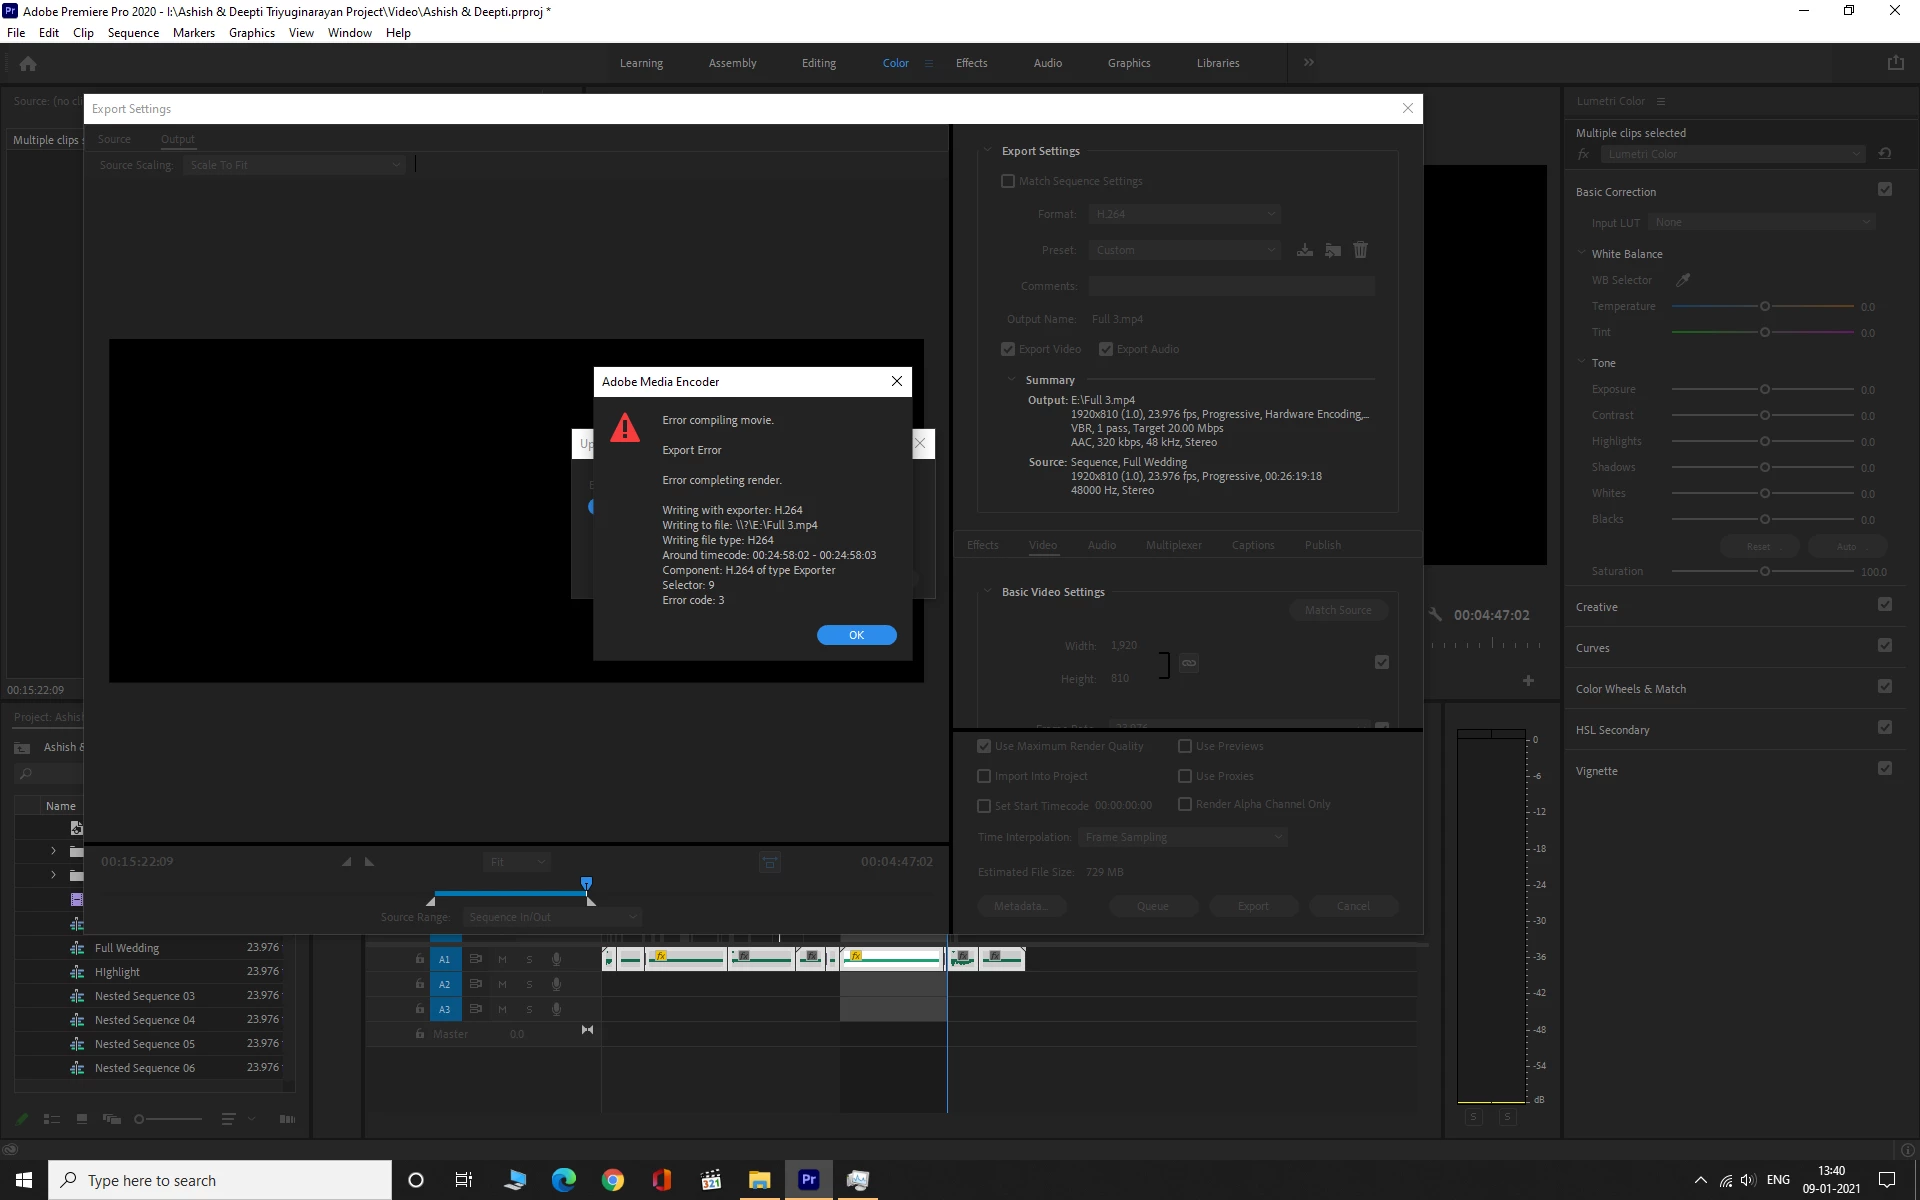Screen dimensions: 1920x1200
Task: Toggle the Basic Correction checkbox
Action: (x=1885, y=190)
